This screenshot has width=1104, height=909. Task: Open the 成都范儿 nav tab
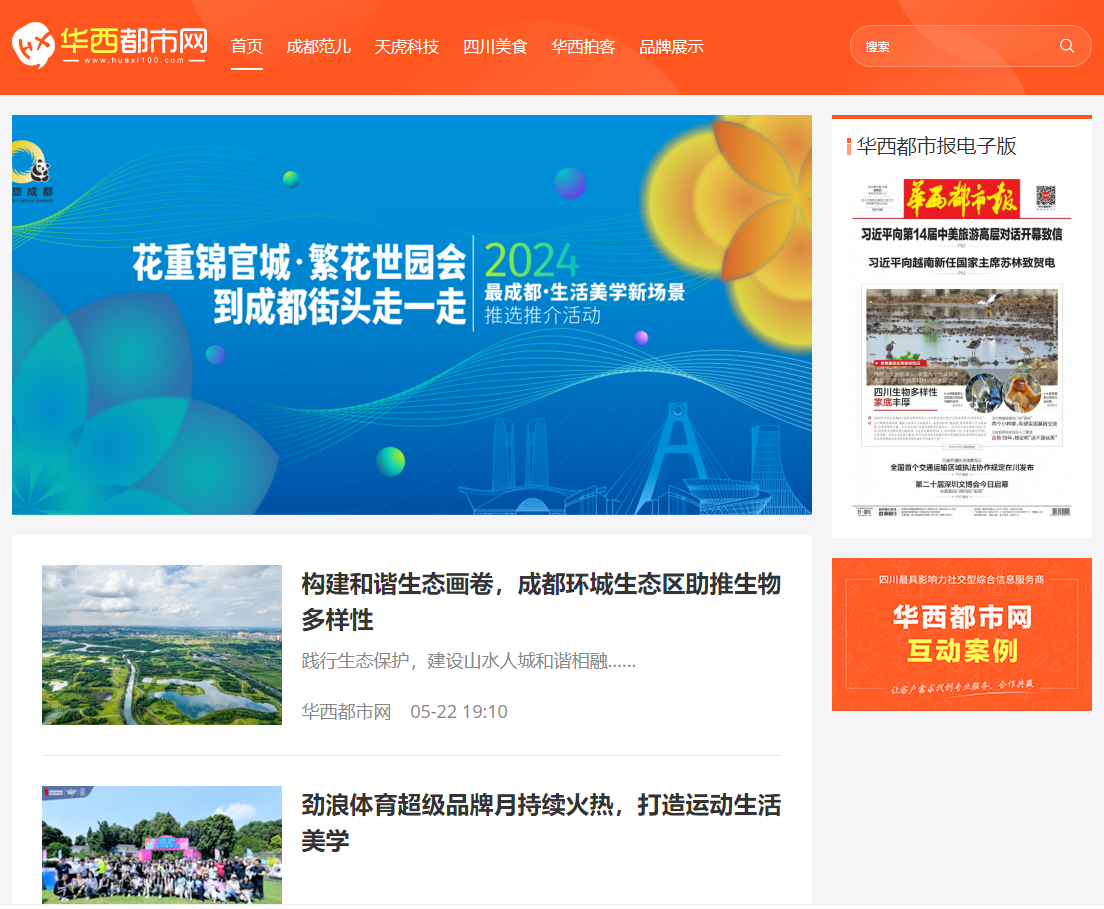click(318, 46)
